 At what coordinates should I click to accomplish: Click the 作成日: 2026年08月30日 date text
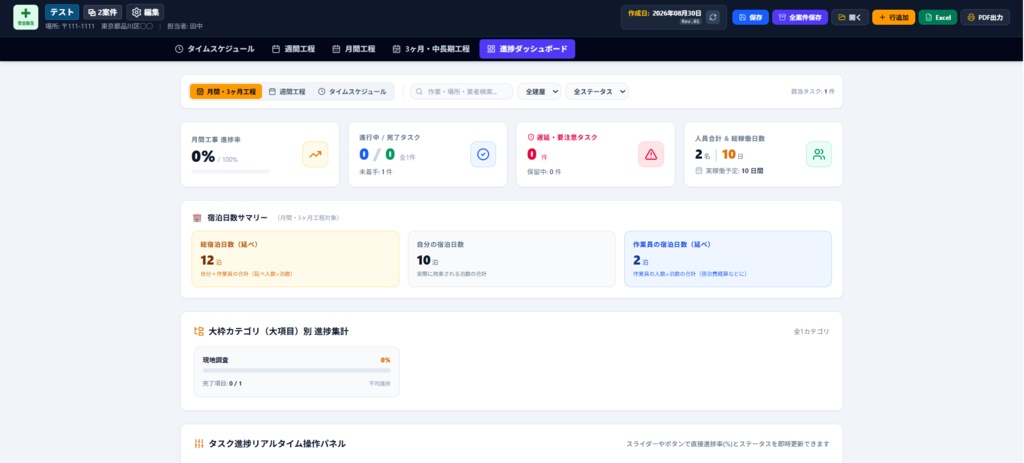[x=664, y=13]
